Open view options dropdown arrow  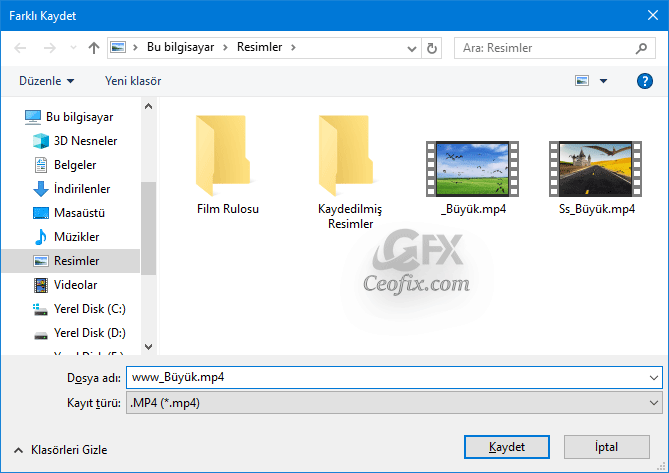click(603, 81)
